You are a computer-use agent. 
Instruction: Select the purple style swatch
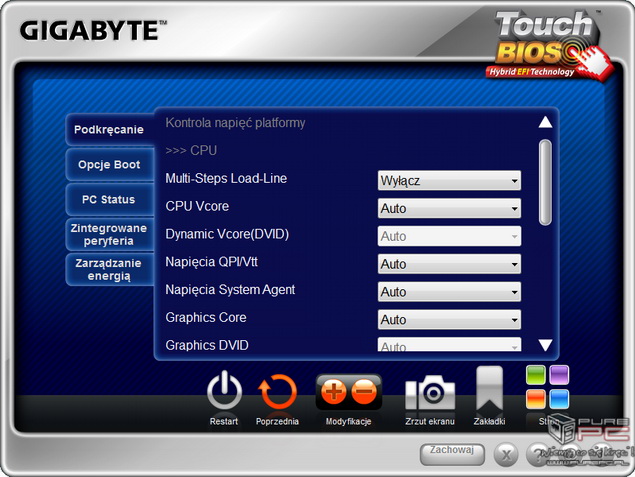pyautogui.click(x=559, y=375)
